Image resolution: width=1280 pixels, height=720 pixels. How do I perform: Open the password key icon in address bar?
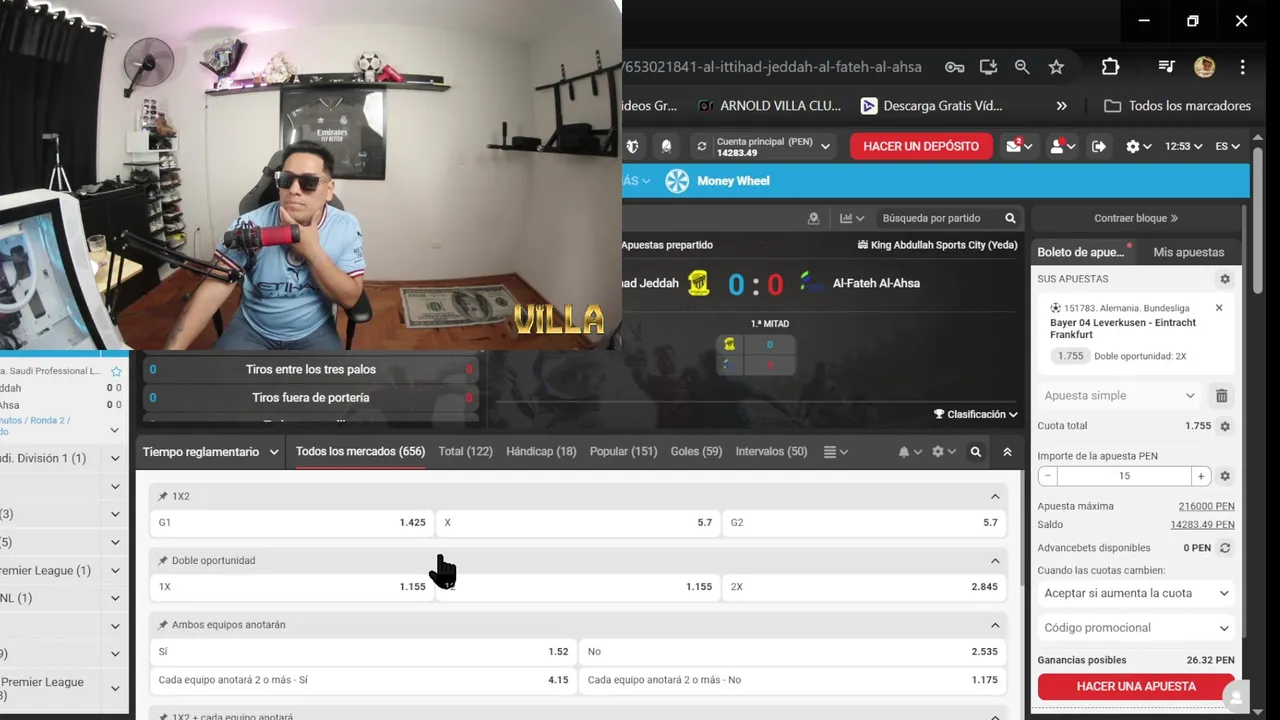(x=954, y=67)
